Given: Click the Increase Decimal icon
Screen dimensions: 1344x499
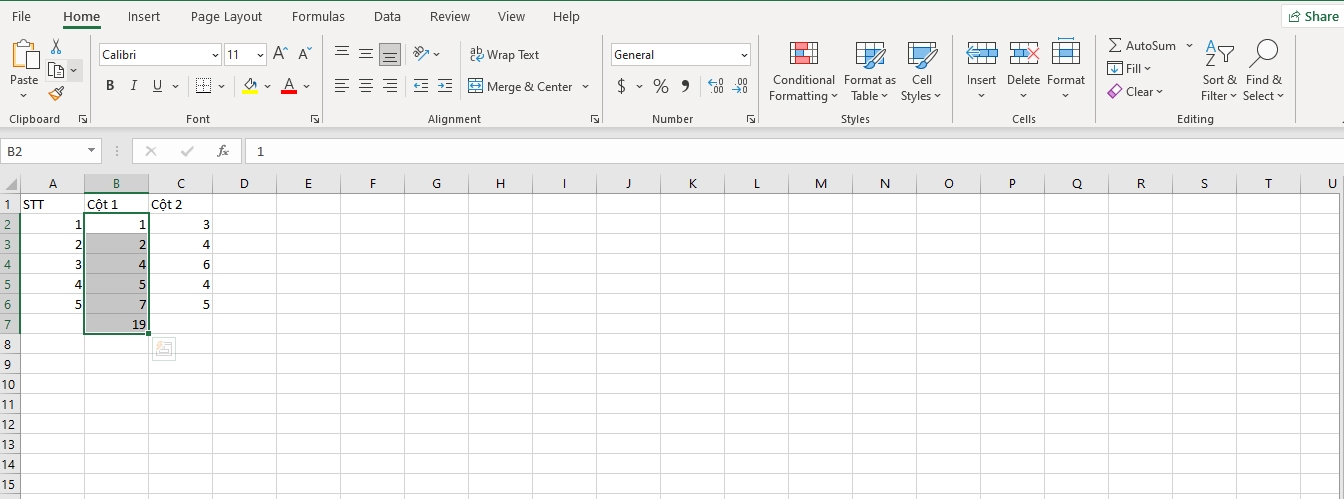Looking at the screenshot, I should (x=715, y=86).
